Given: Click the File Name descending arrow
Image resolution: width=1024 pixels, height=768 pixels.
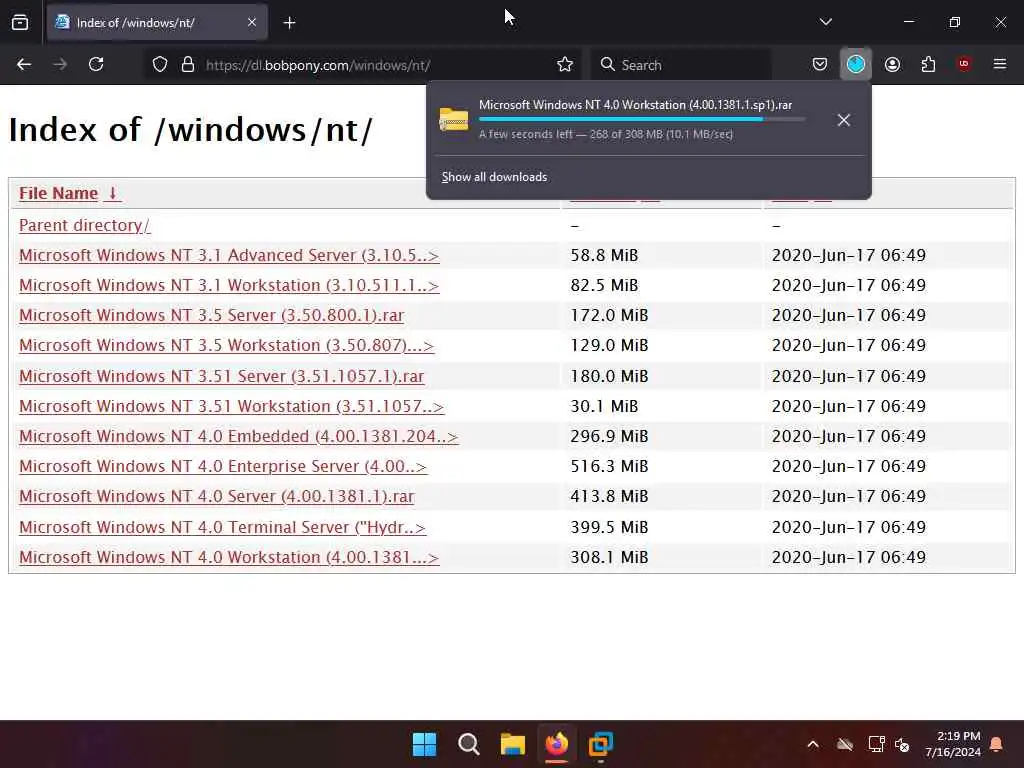Looking at the screenshot, I should (x=112, y=193).
